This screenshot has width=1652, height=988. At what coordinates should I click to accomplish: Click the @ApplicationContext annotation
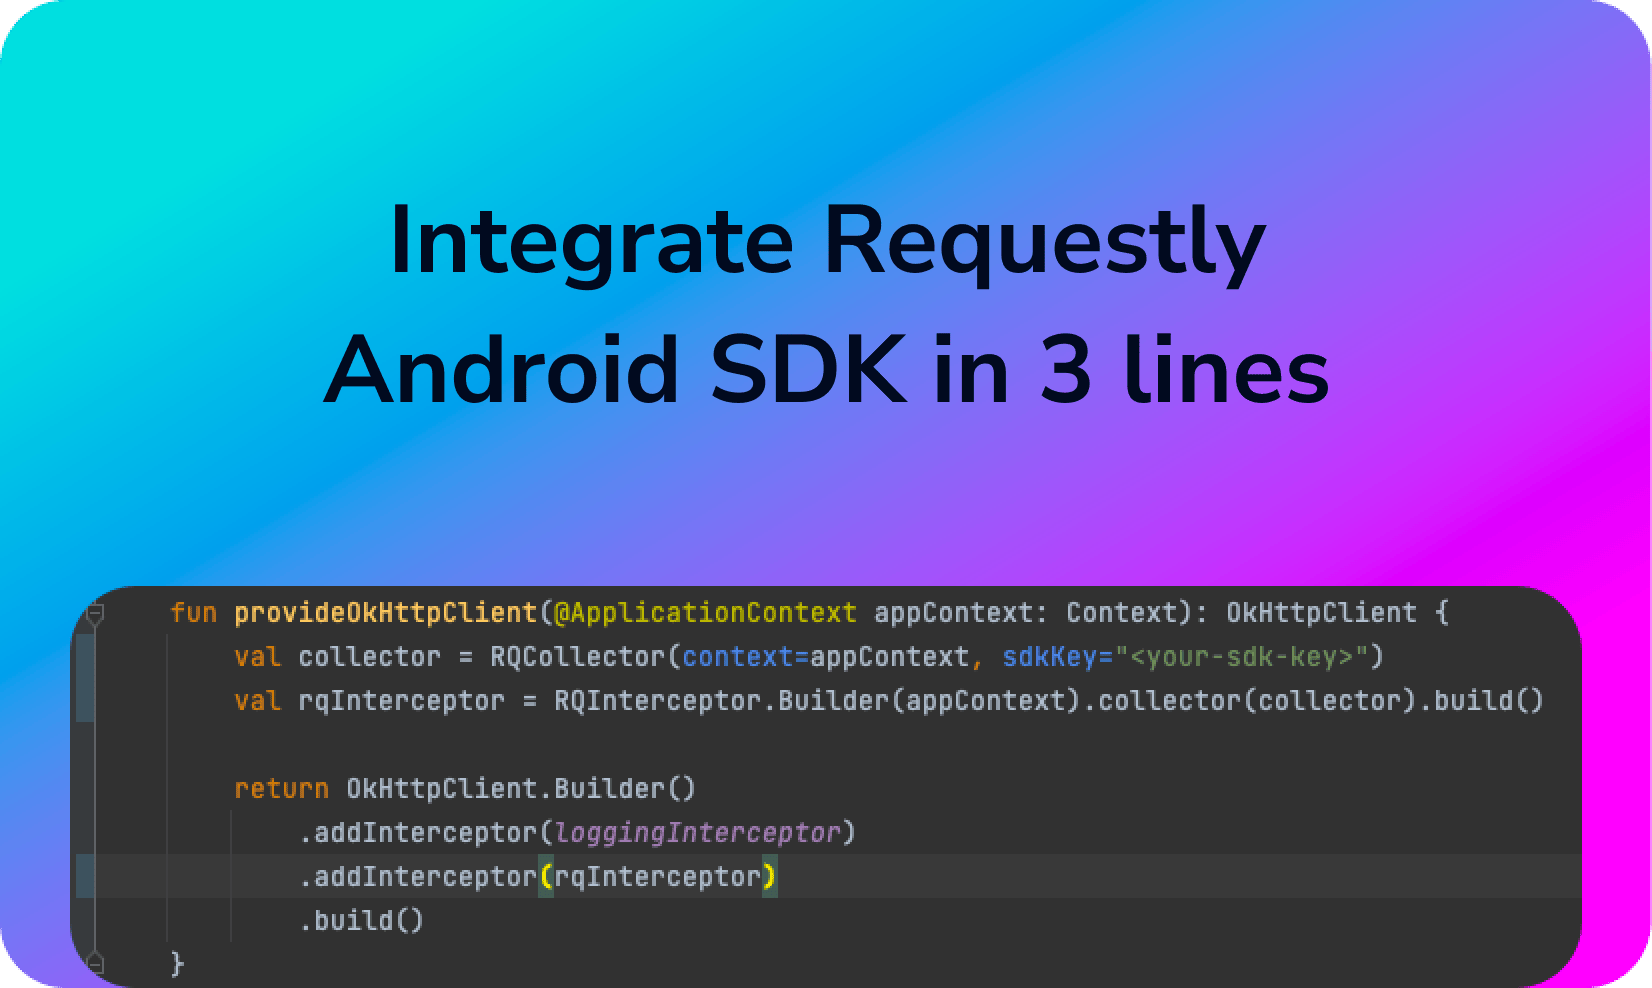point(705,613)
